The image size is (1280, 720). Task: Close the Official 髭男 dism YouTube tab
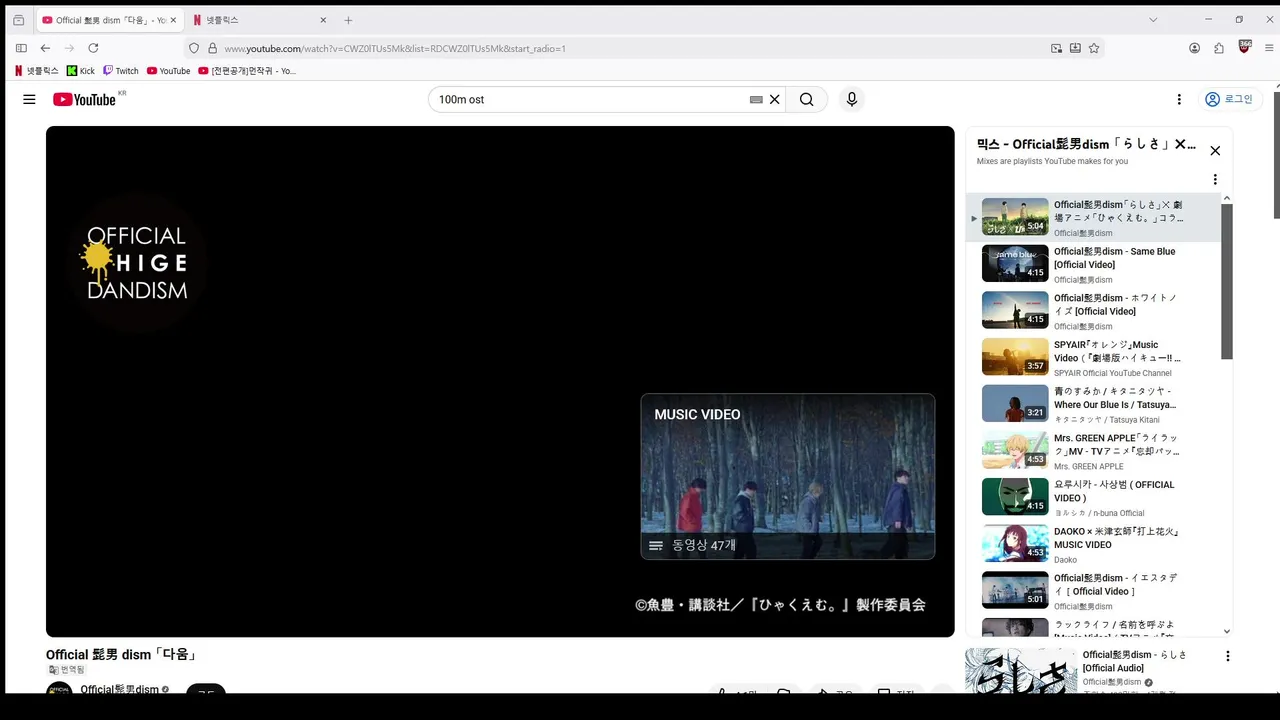coord(173,20)
